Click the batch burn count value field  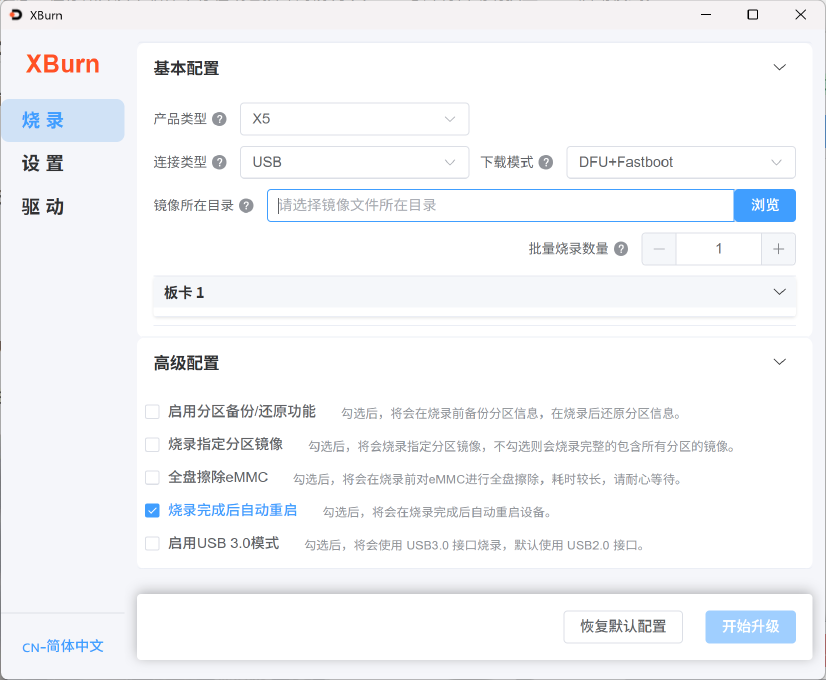click(x=719, y=249)
